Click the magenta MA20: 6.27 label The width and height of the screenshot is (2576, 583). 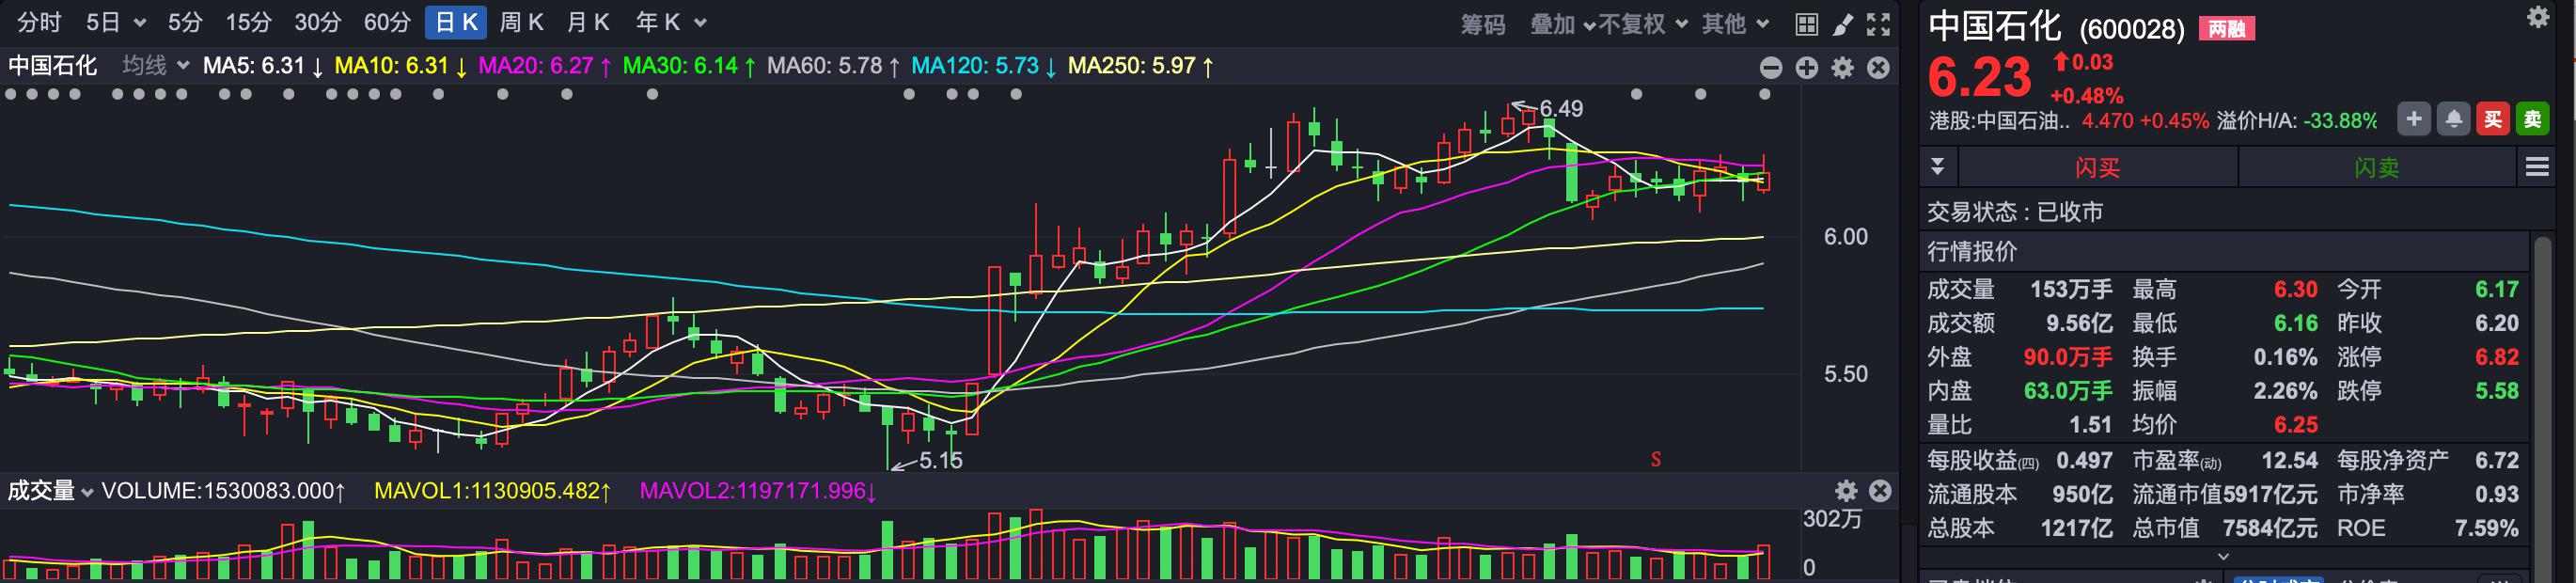[x=545, y=66]
